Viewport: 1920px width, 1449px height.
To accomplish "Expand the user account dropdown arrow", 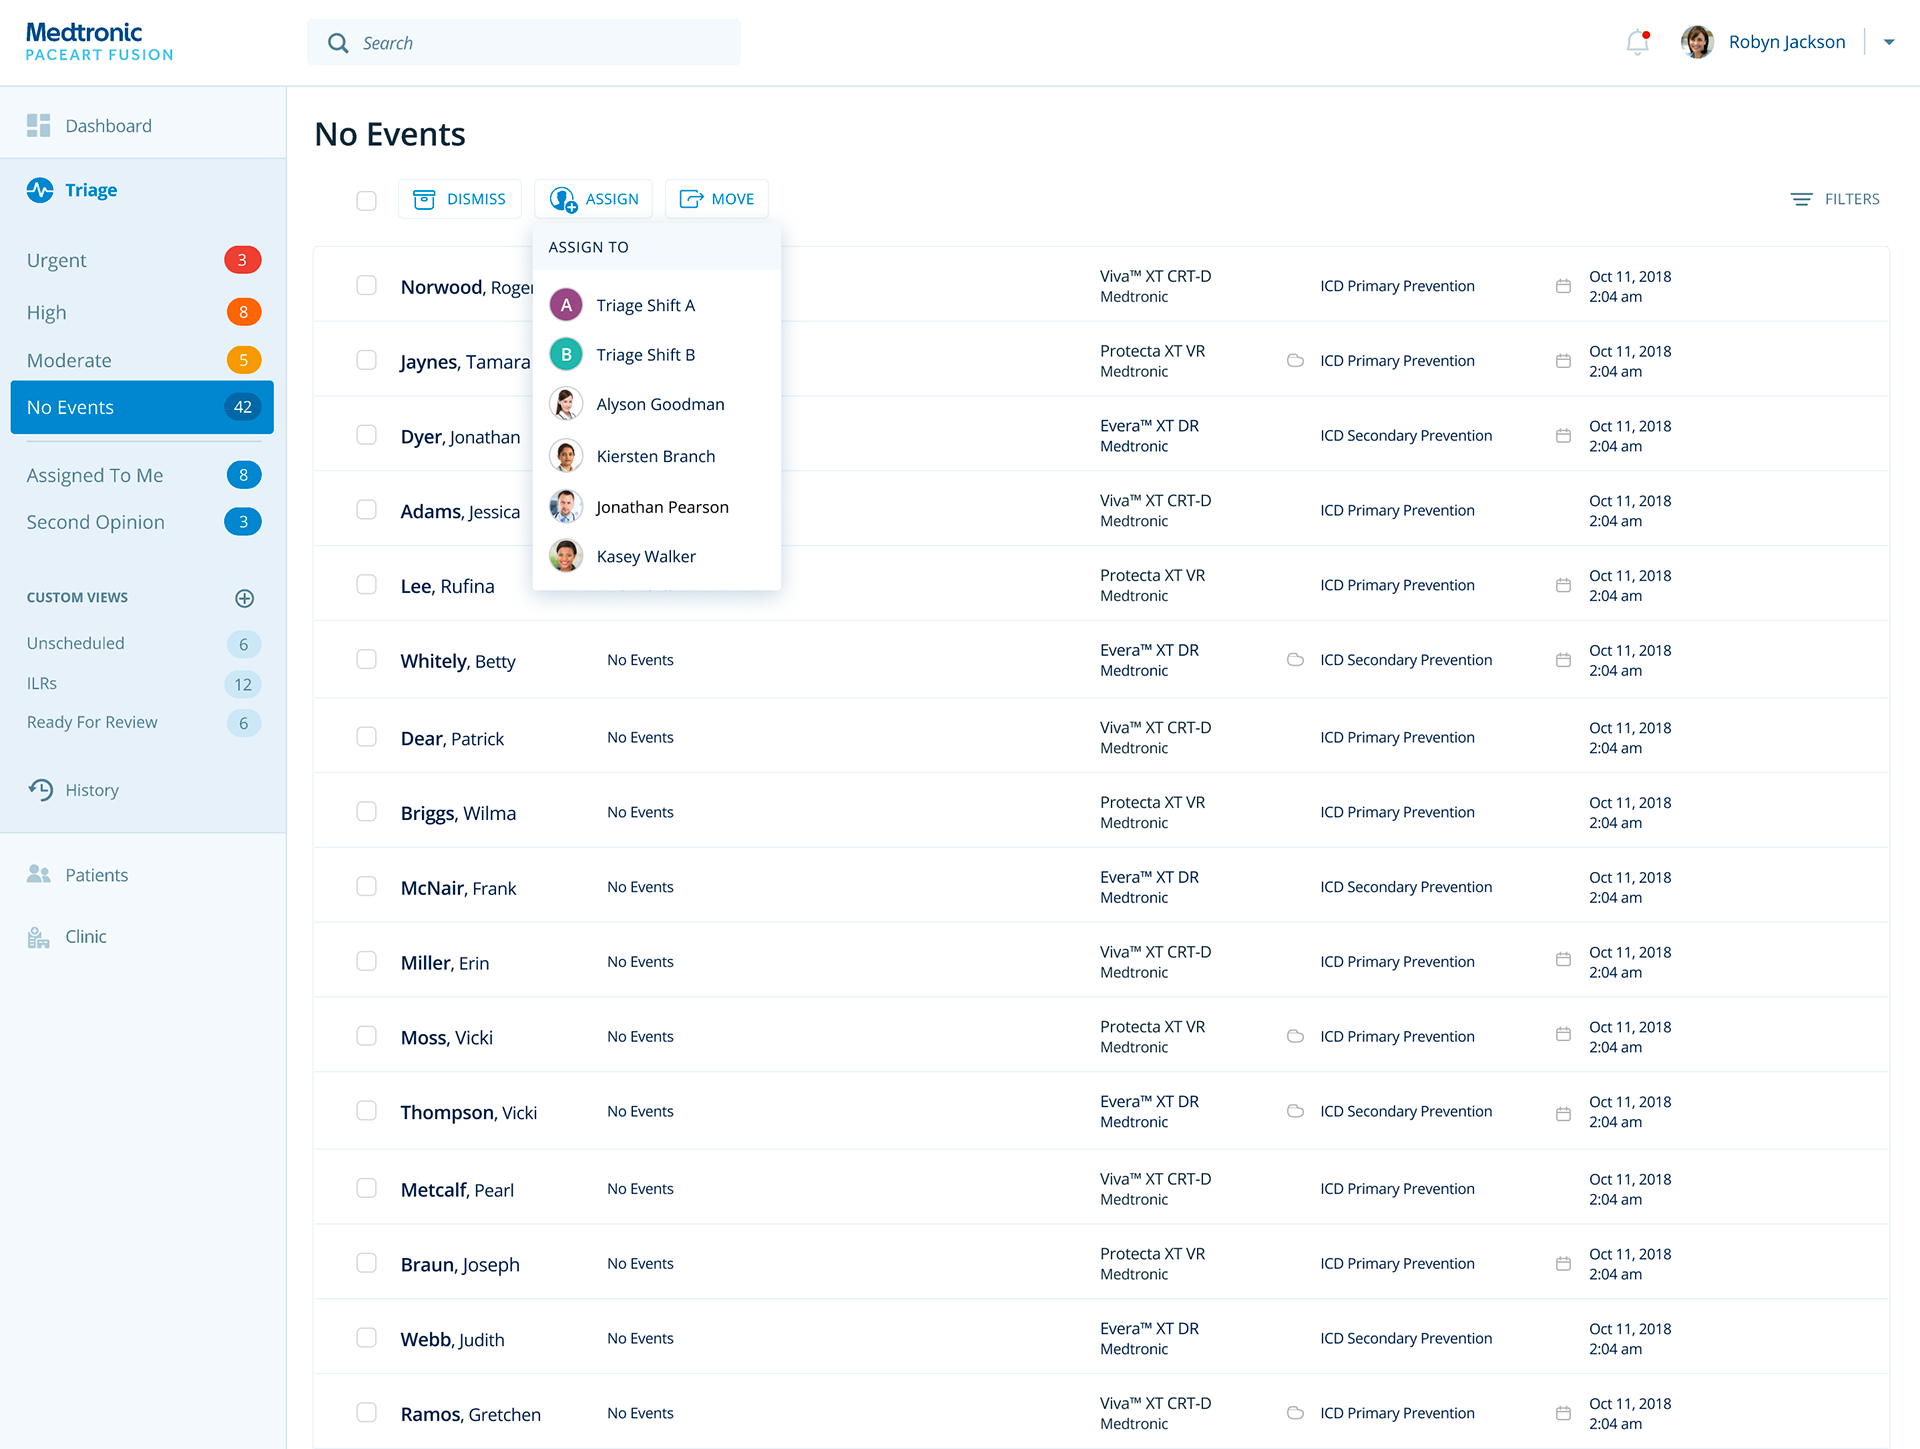I will [x=1889, y=42].
